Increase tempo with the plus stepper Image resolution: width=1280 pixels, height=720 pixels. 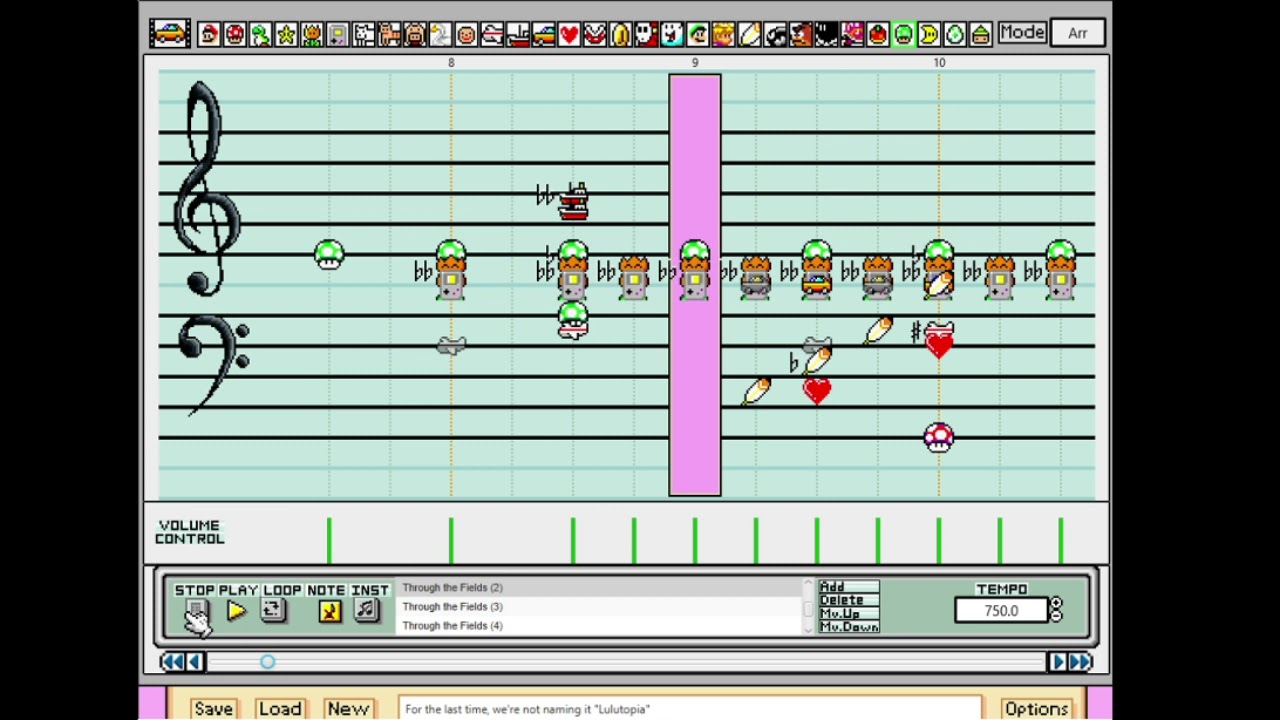tap(1056, 604)
